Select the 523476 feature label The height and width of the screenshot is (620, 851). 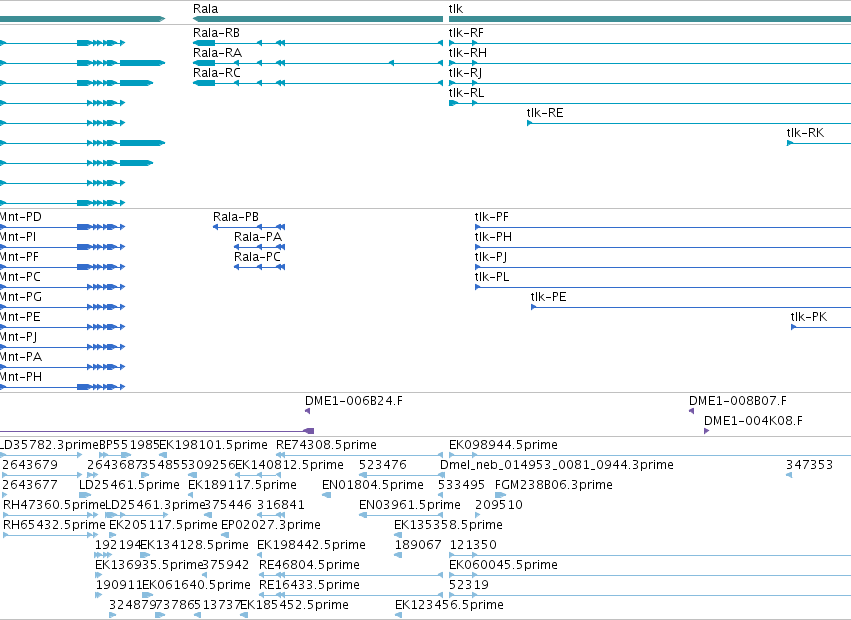(383, 465)
